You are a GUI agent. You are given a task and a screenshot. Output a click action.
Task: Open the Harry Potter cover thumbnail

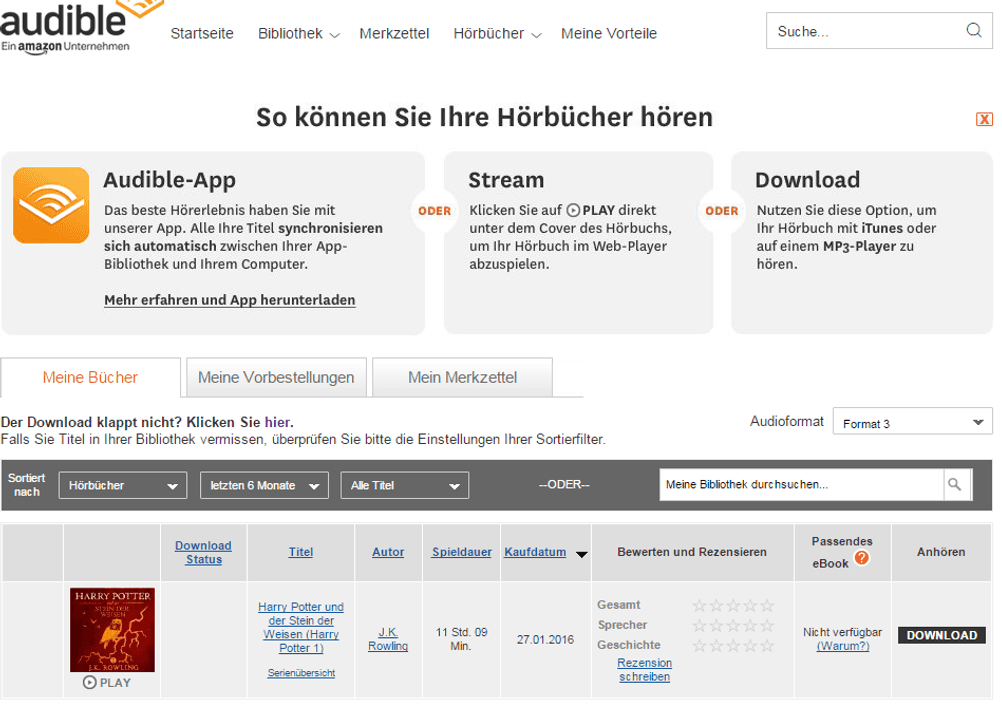pyautogui.click(x=112, y=630)
